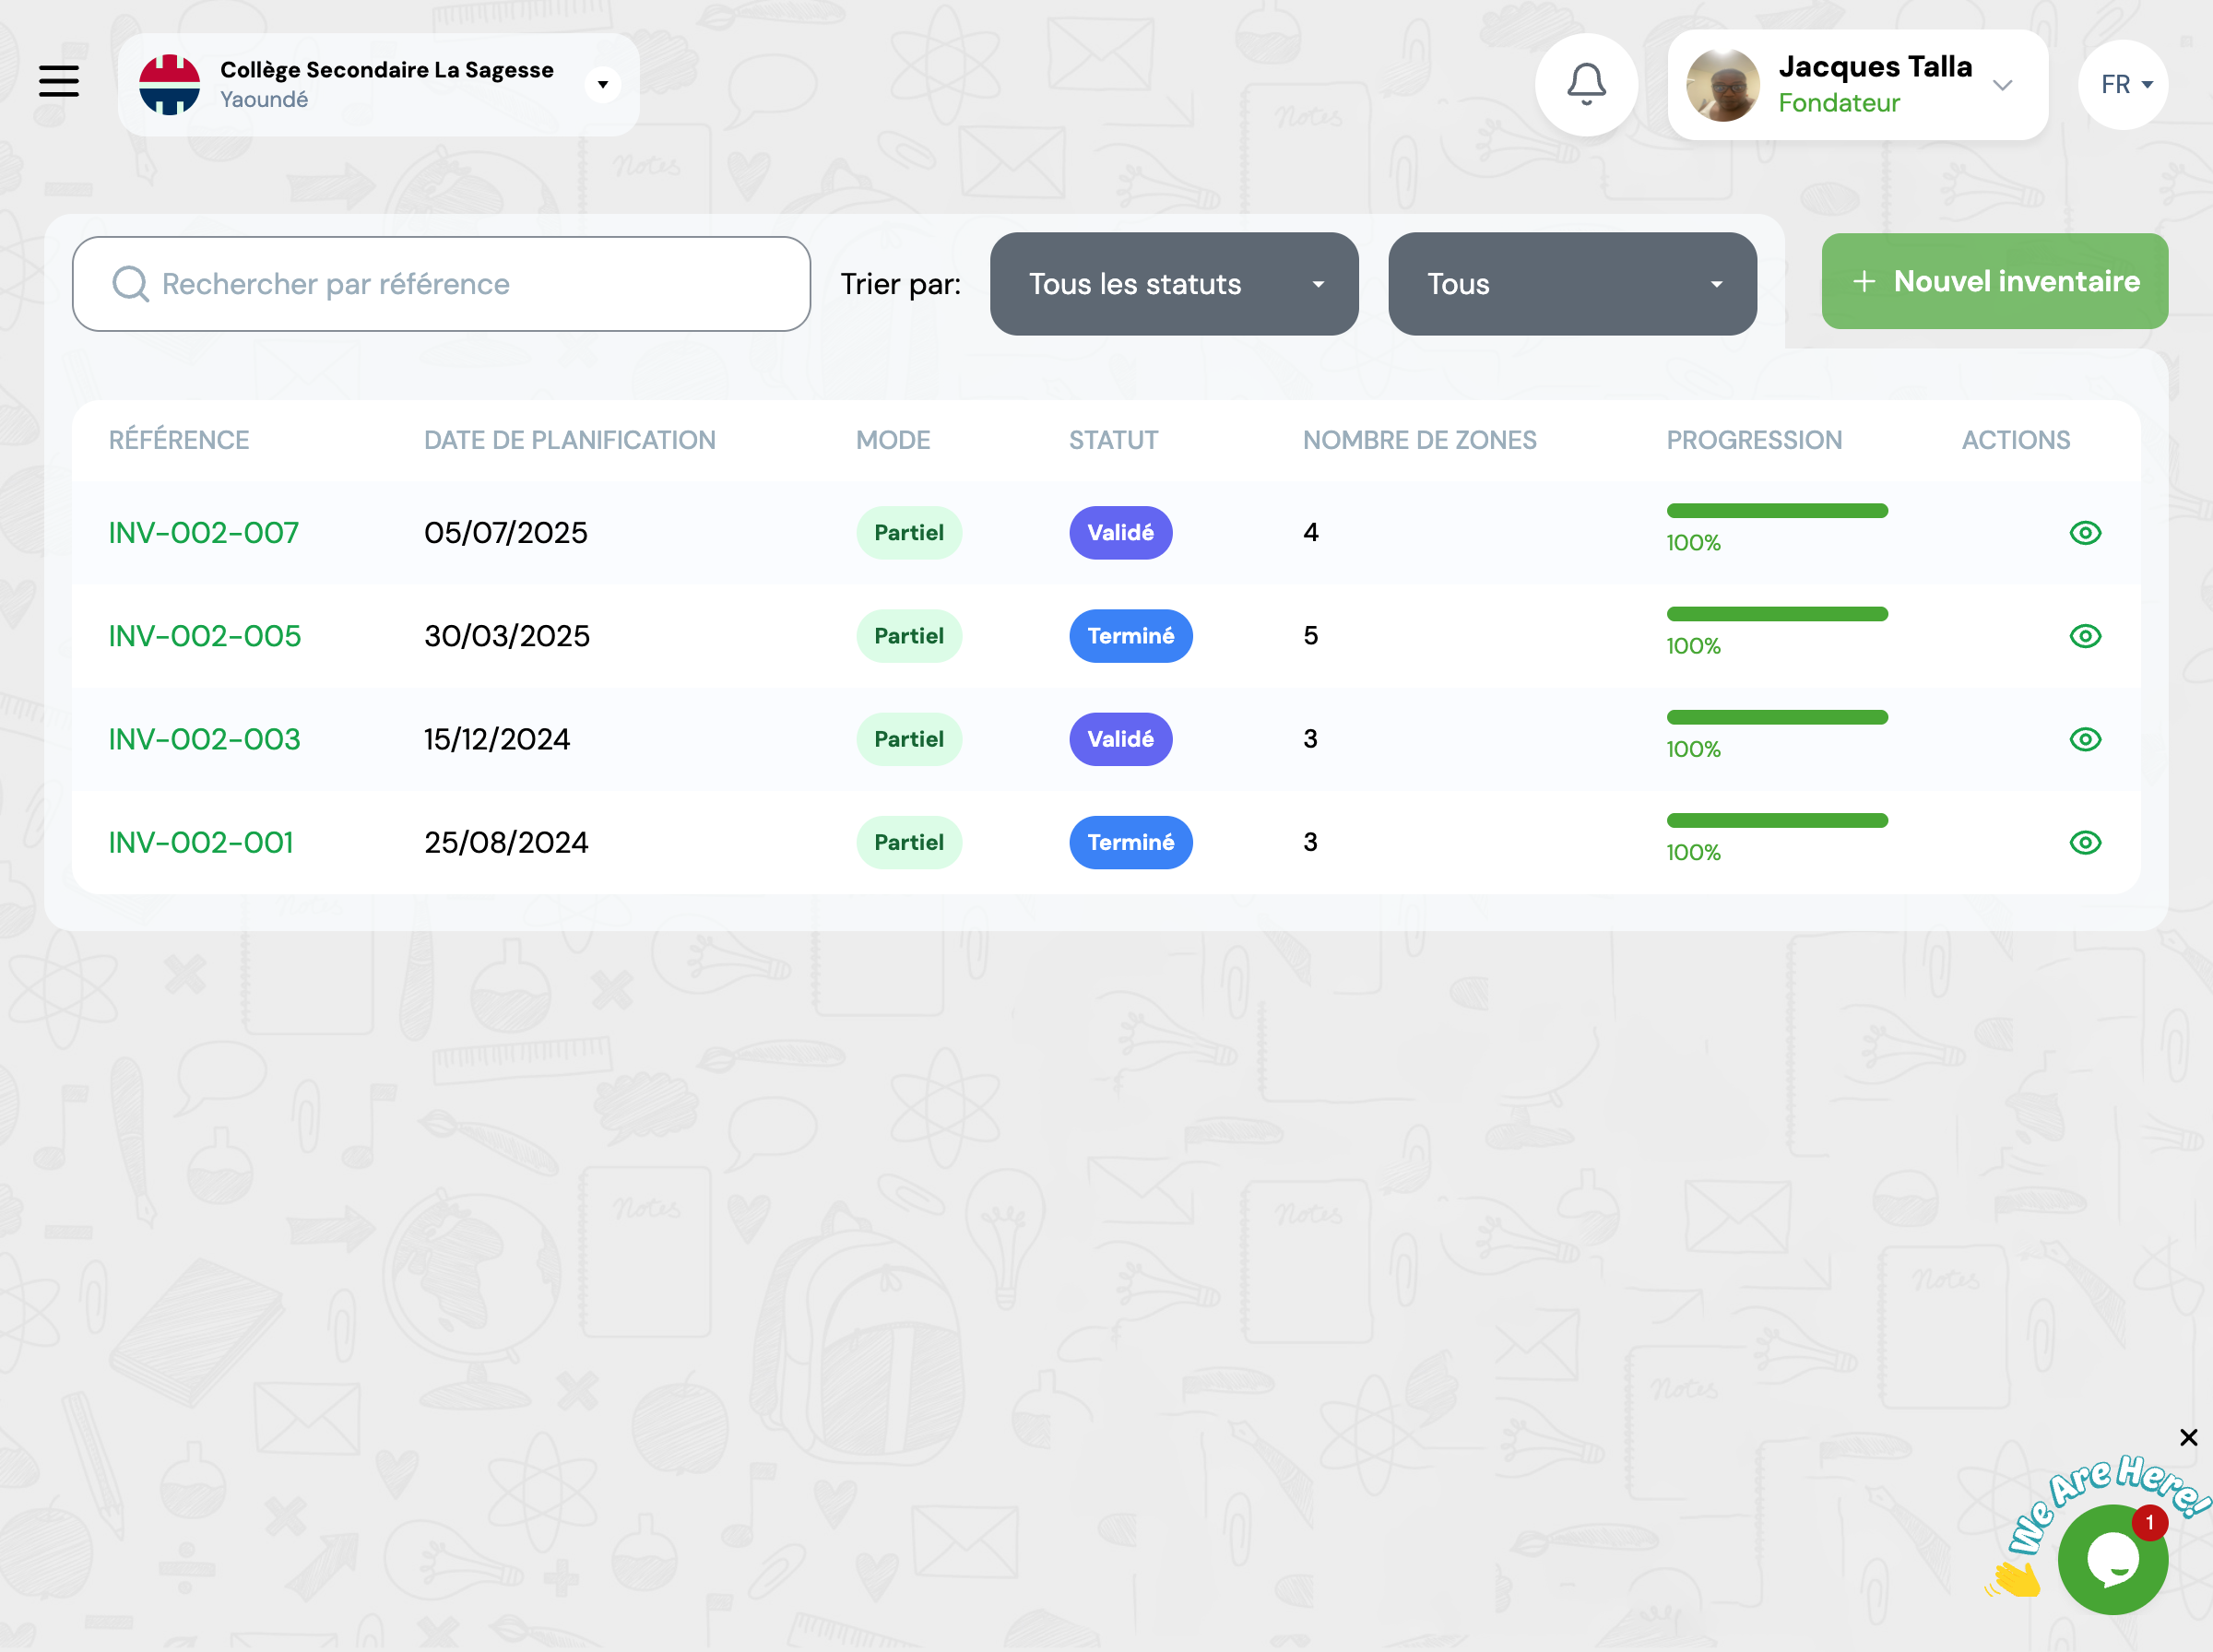The height and width of the screenshot is (1652, 2213).
Task: Open the FR language selector
Action: [2123, 85]
